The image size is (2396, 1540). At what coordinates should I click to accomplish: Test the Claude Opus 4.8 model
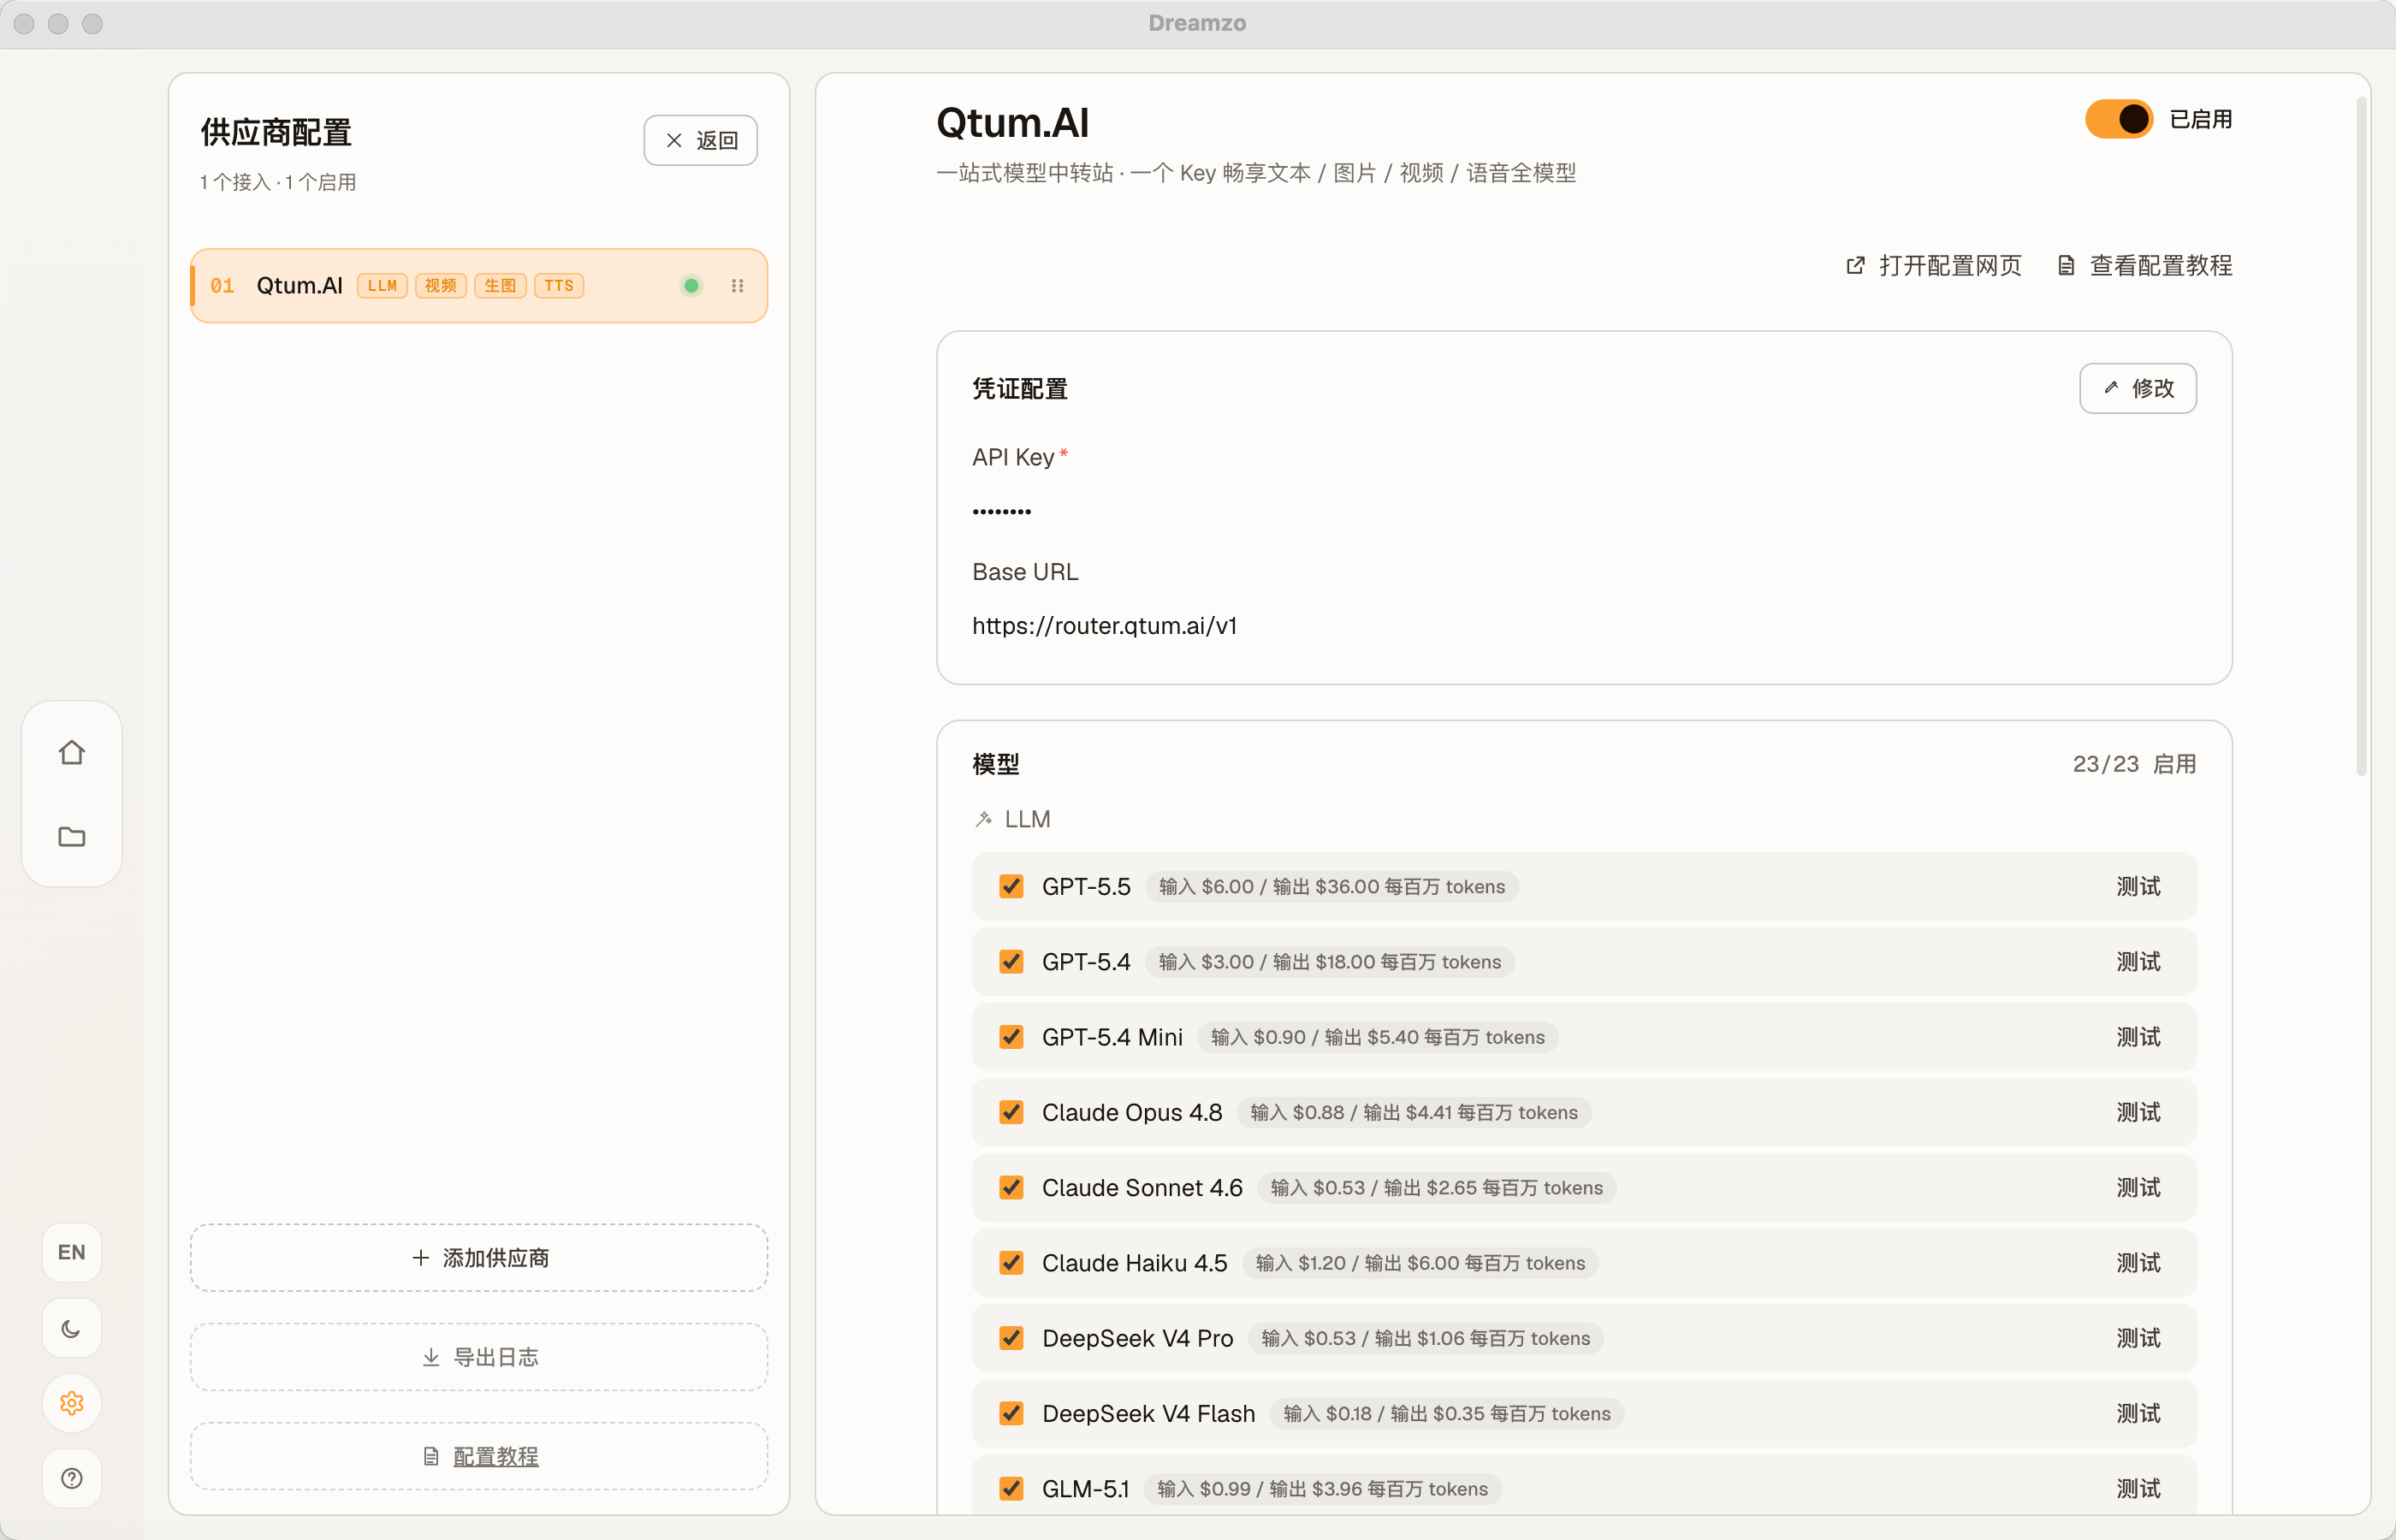pyautogui.click(x=2138, y=1112)
